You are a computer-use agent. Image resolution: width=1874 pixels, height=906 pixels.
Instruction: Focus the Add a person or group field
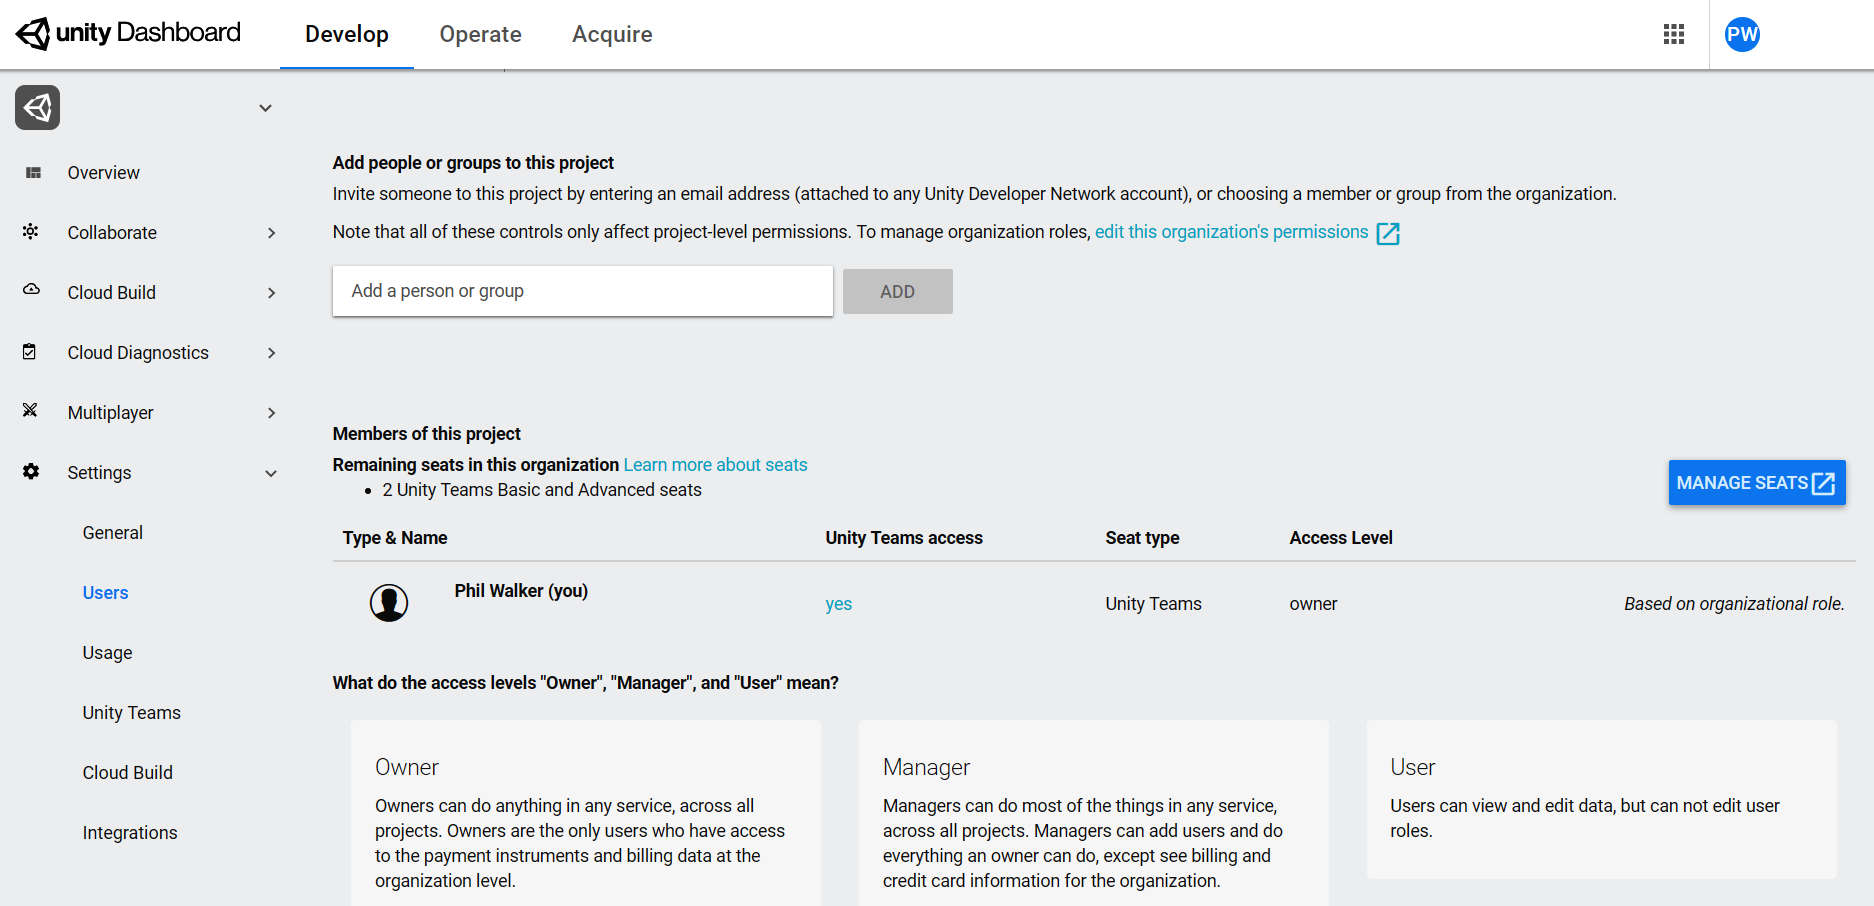[x=582, y=291]
